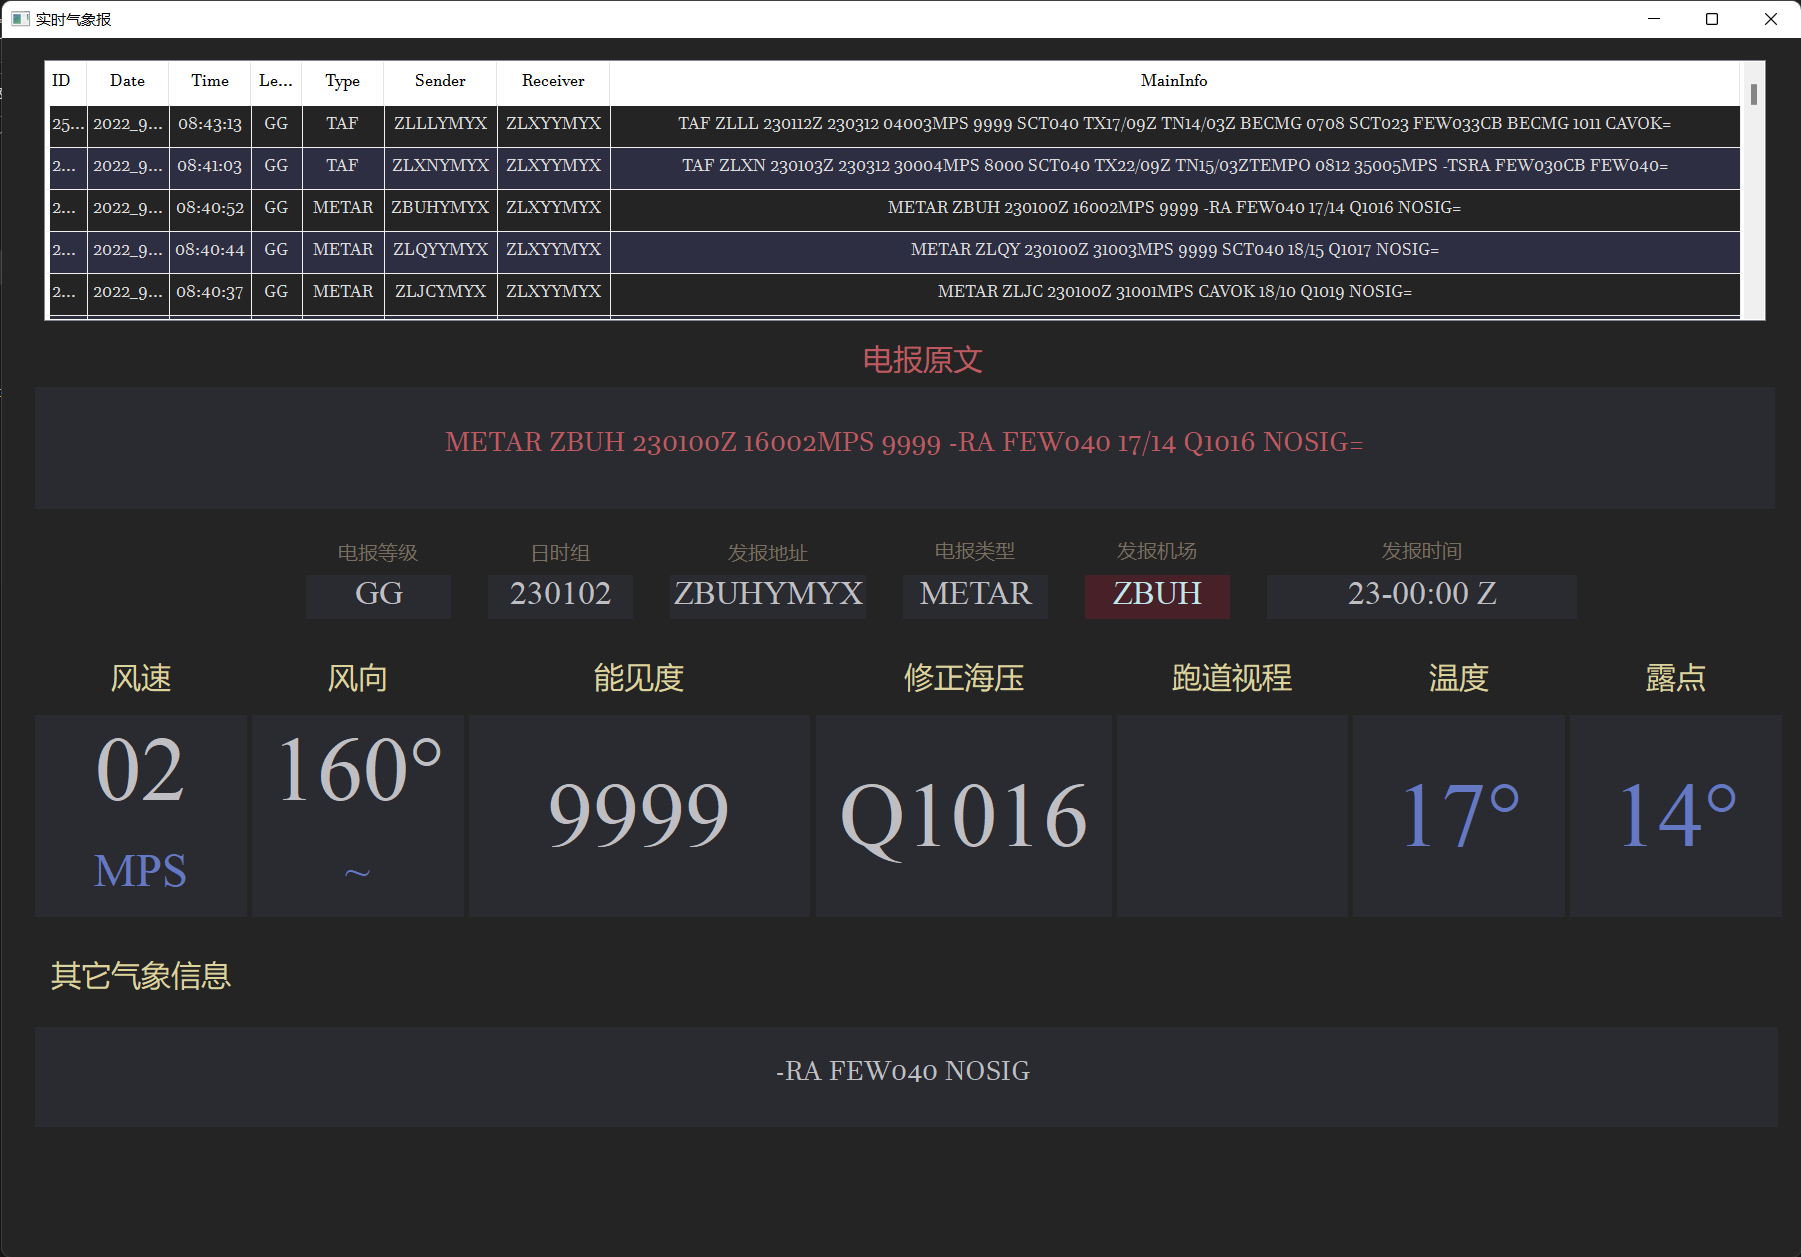This screenshot has width=1801, height=1257.
Task: Click the Sender column header
Action: (439, 81)
